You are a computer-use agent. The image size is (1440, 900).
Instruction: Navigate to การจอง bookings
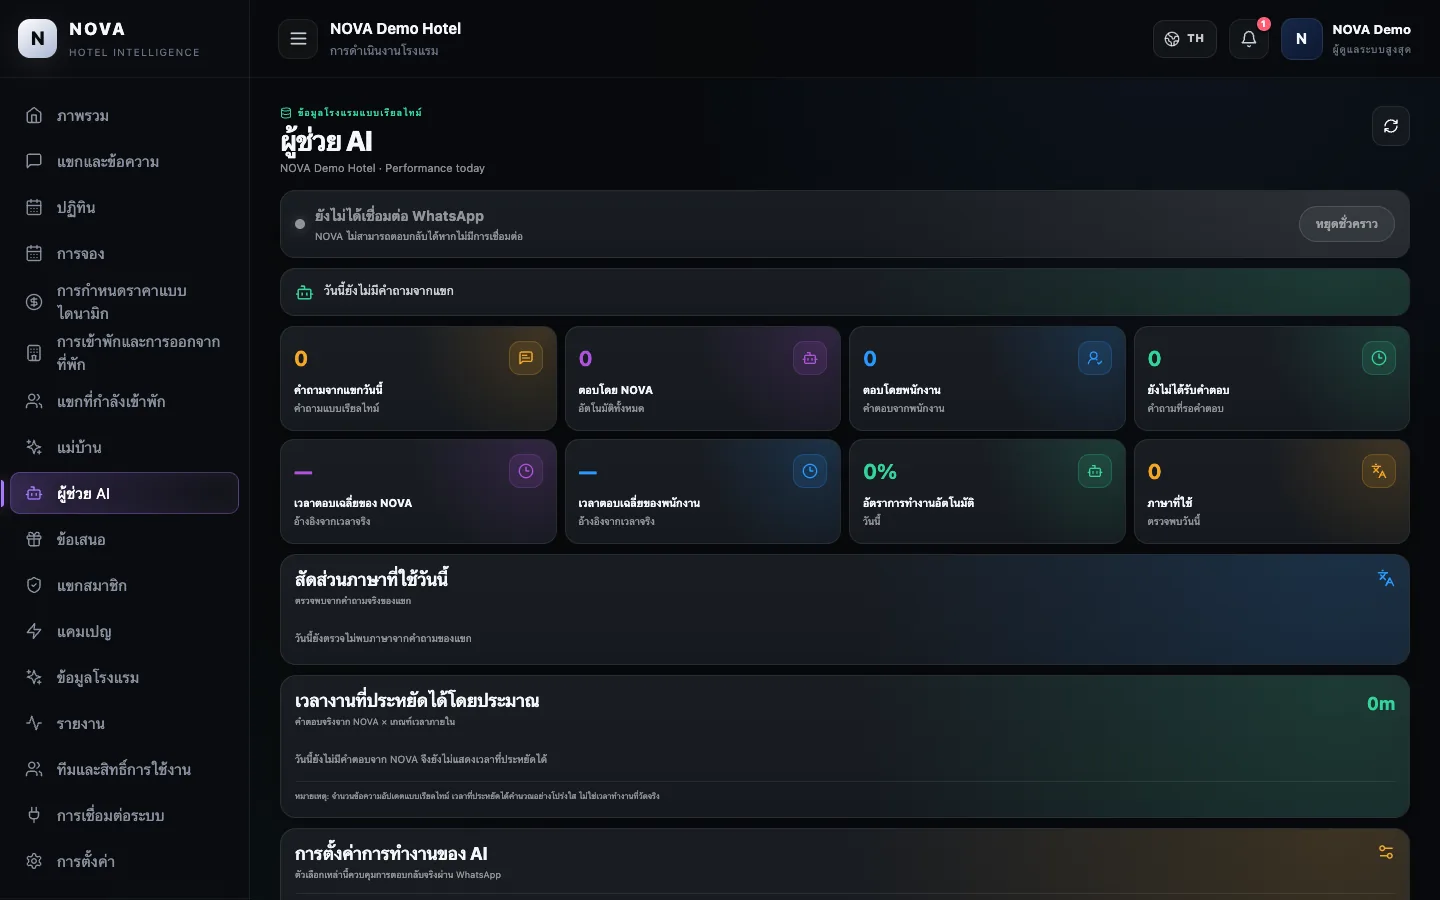click(x=124, y=254)
